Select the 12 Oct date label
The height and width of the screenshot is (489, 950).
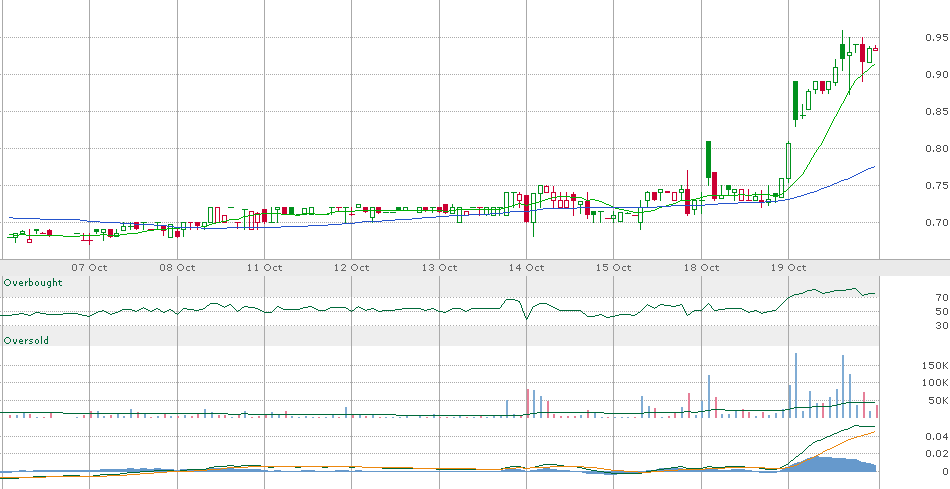point(351,267)
